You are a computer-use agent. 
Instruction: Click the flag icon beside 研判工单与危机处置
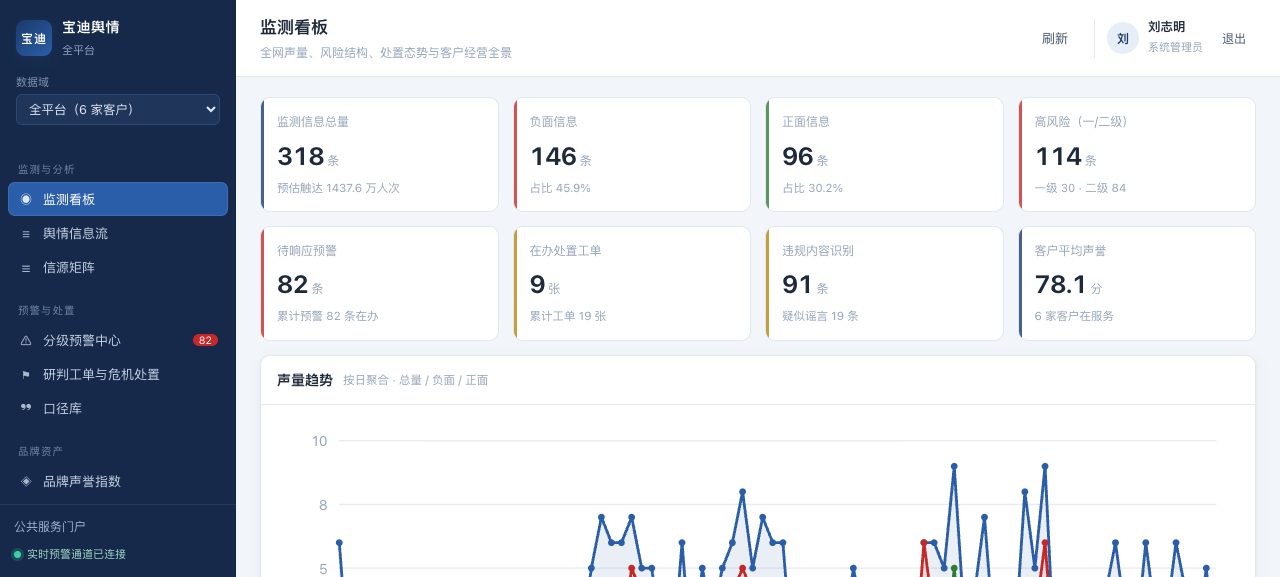[26, 375]
